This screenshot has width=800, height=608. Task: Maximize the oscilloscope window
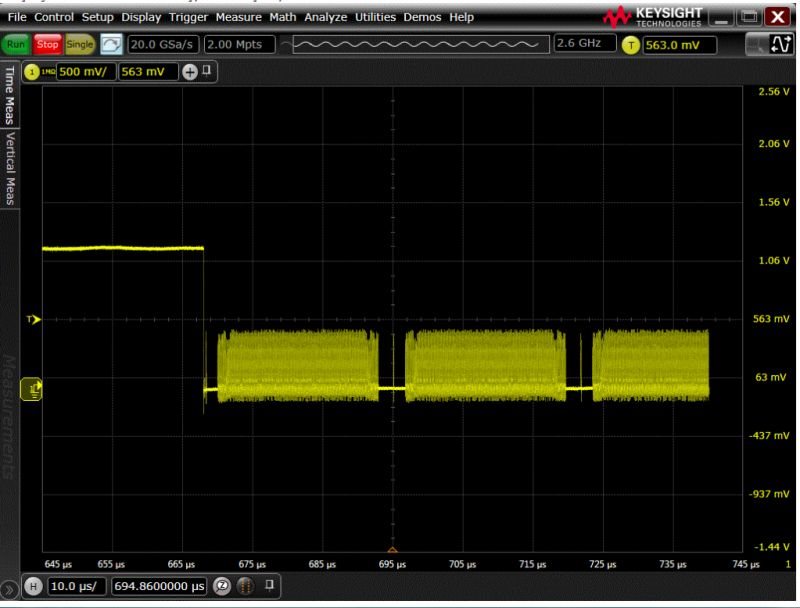pyautogui.click(x=749, y=17)
